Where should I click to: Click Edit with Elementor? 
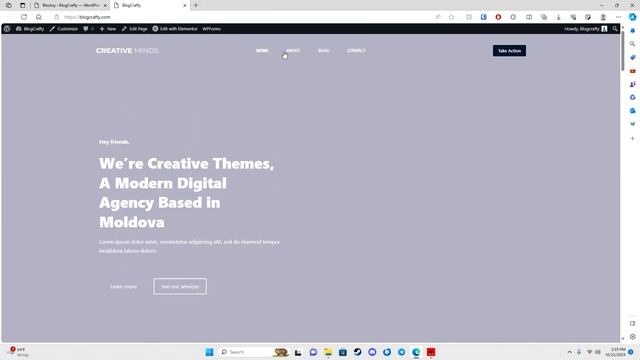(x=175, y=29)
